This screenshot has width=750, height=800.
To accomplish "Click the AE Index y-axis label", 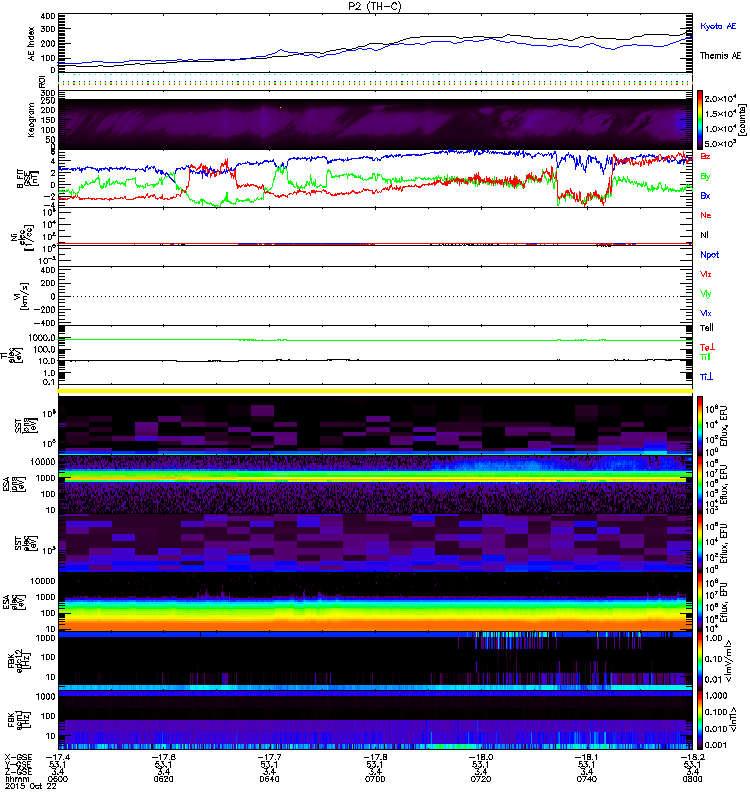I will pyautogui.click(x=31, y=44).
